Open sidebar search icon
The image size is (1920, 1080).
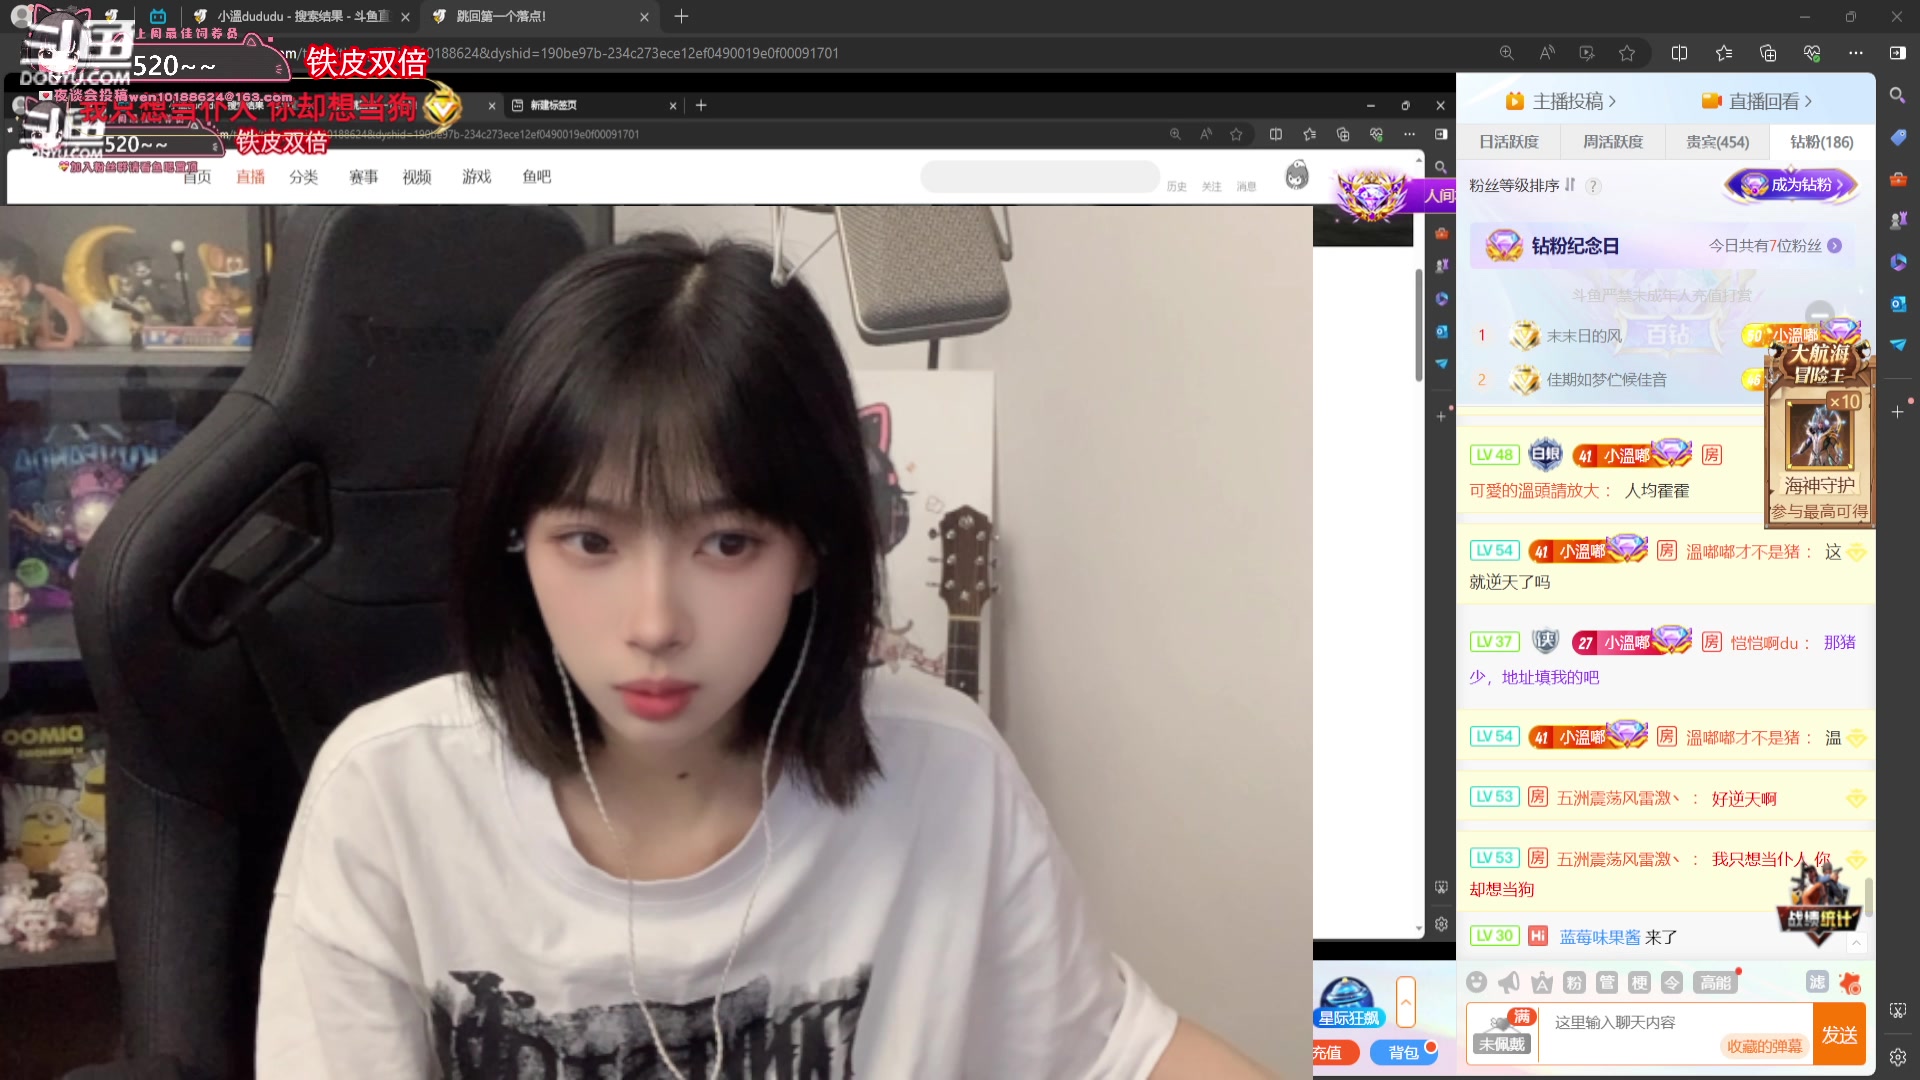coord(1897,95)
